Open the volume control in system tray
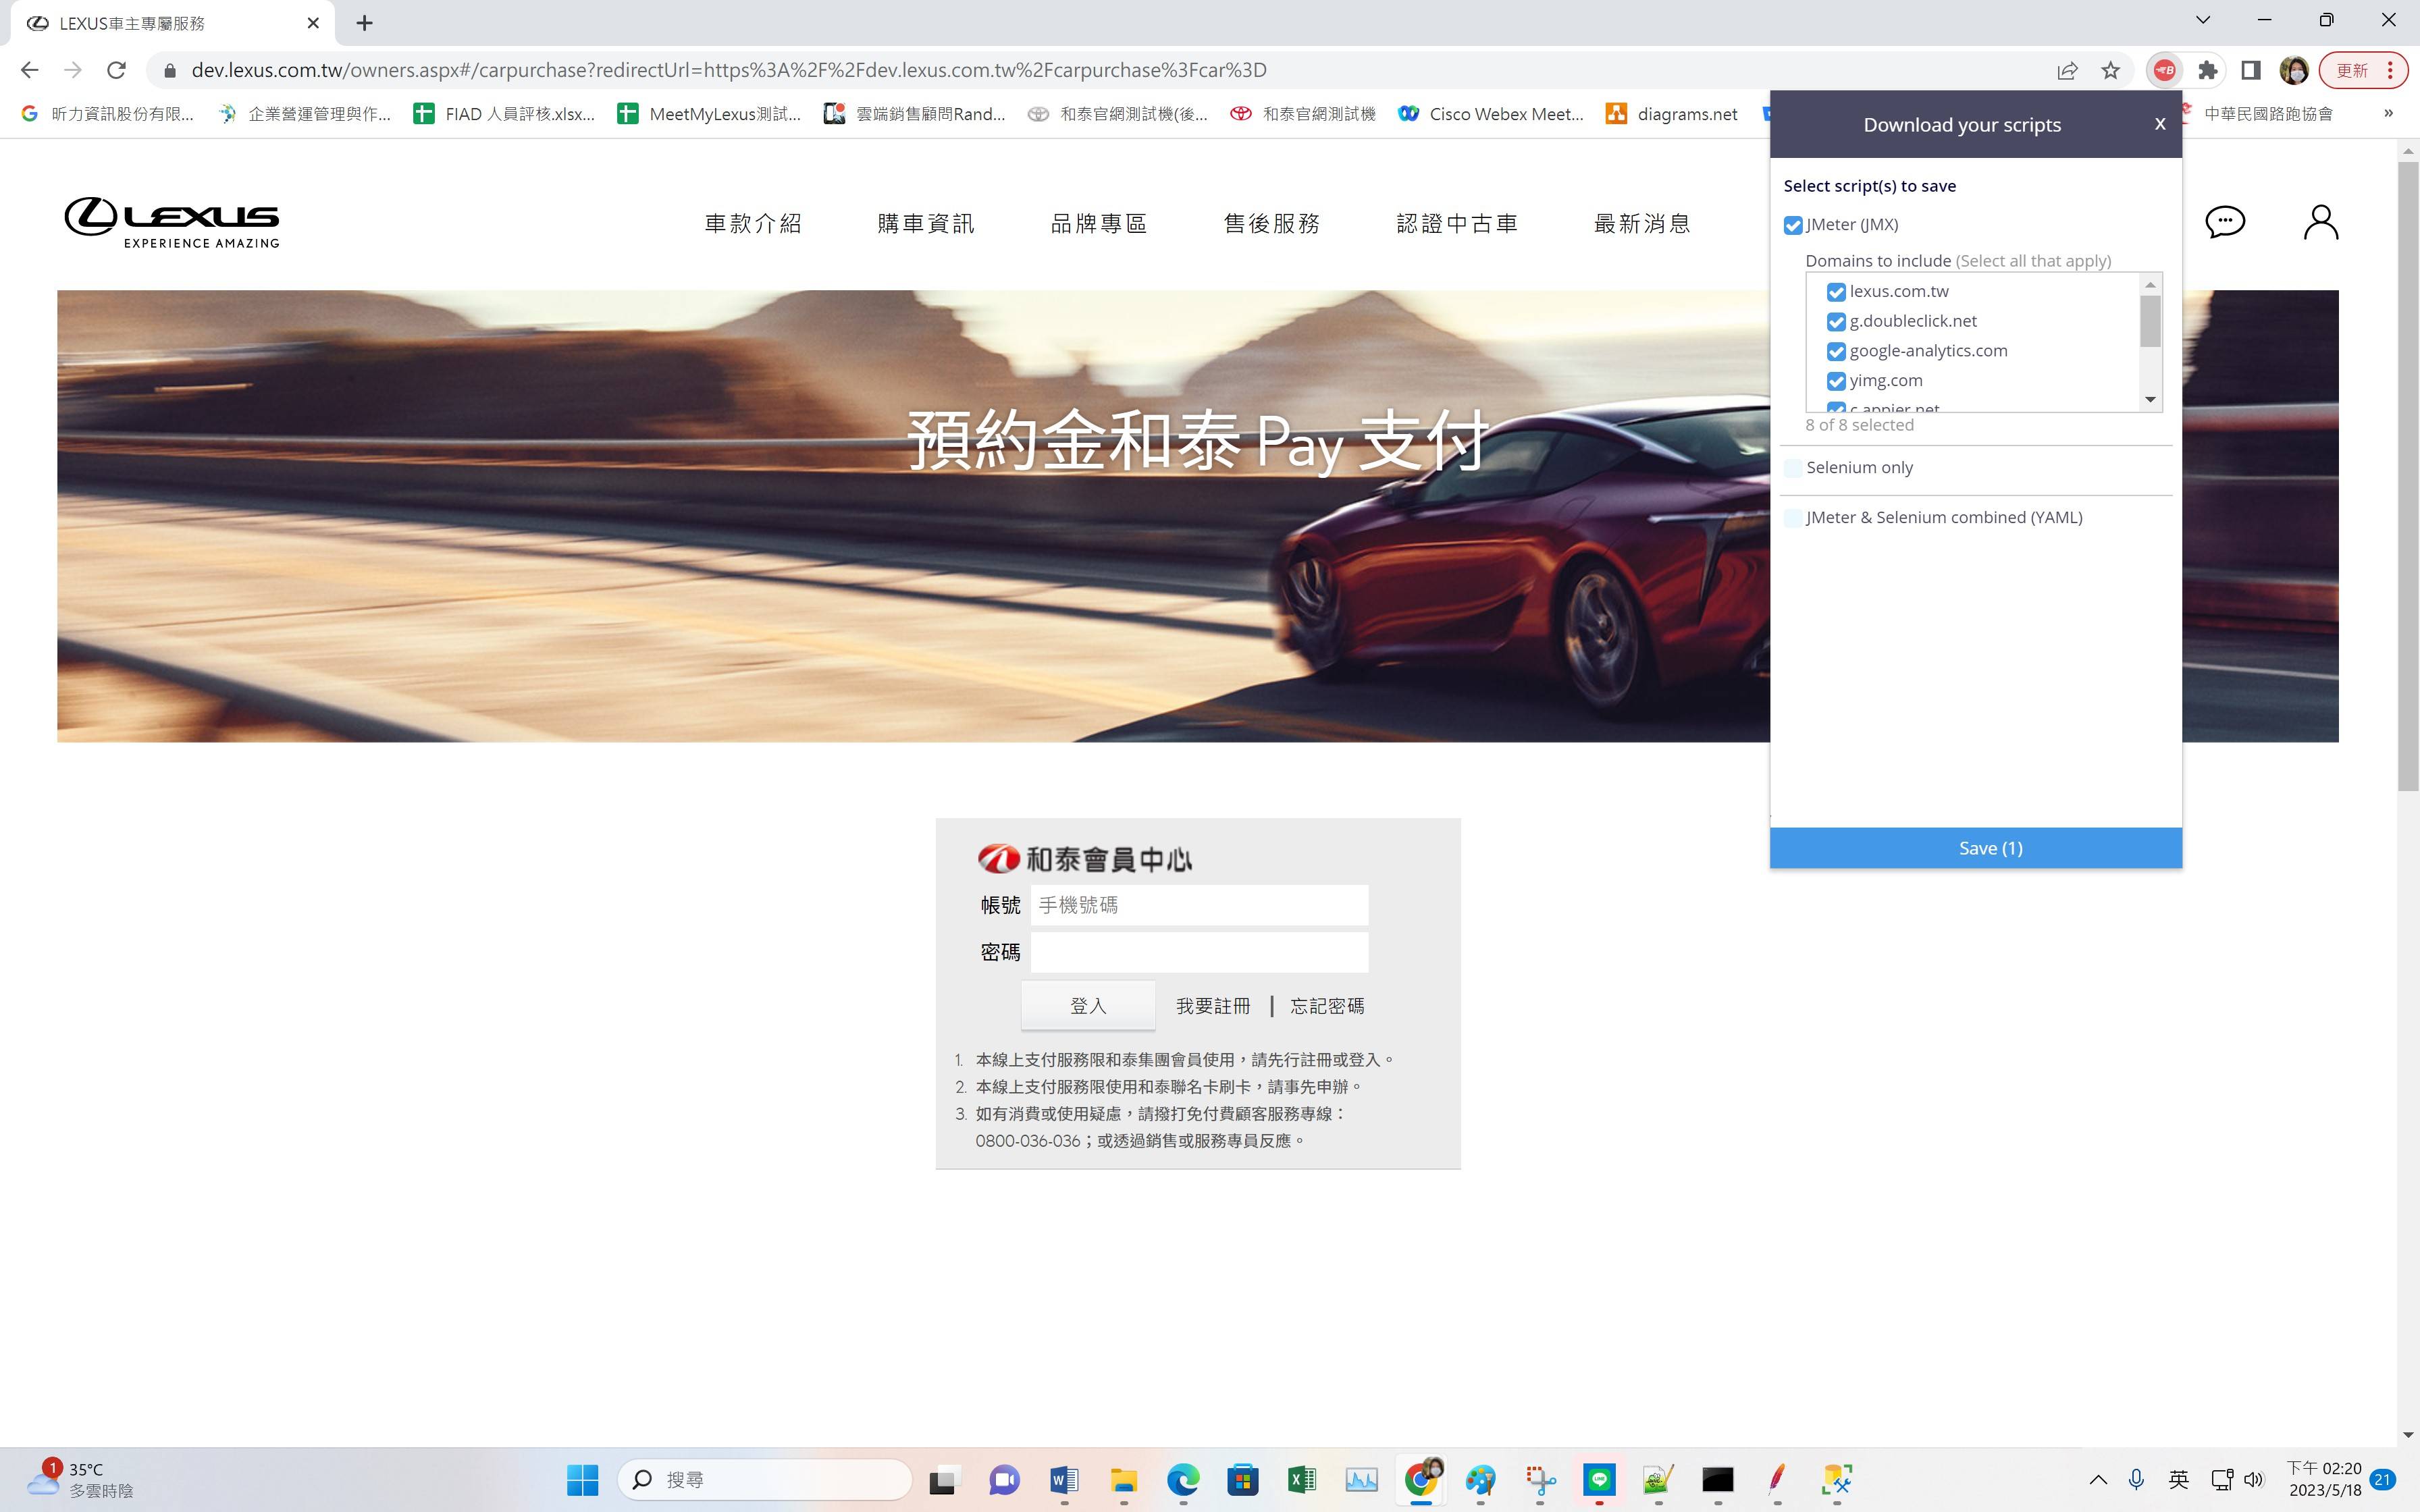This screenshot has width=2420, height=1512. [x=2253, y=1479]
